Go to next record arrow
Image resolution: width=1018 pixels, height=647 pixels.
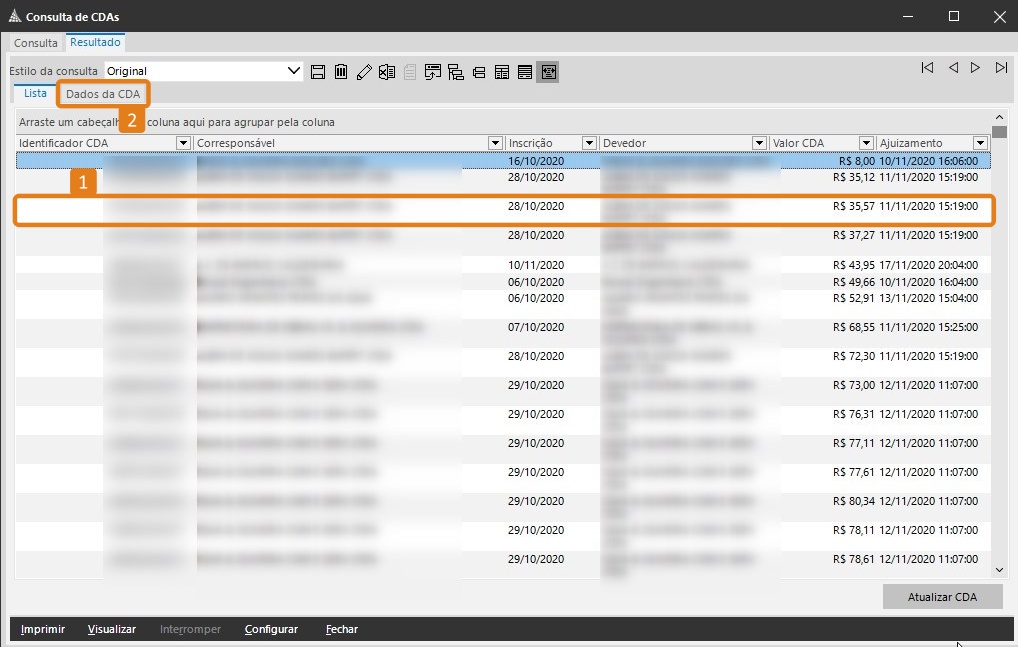[x=976, y=68]
